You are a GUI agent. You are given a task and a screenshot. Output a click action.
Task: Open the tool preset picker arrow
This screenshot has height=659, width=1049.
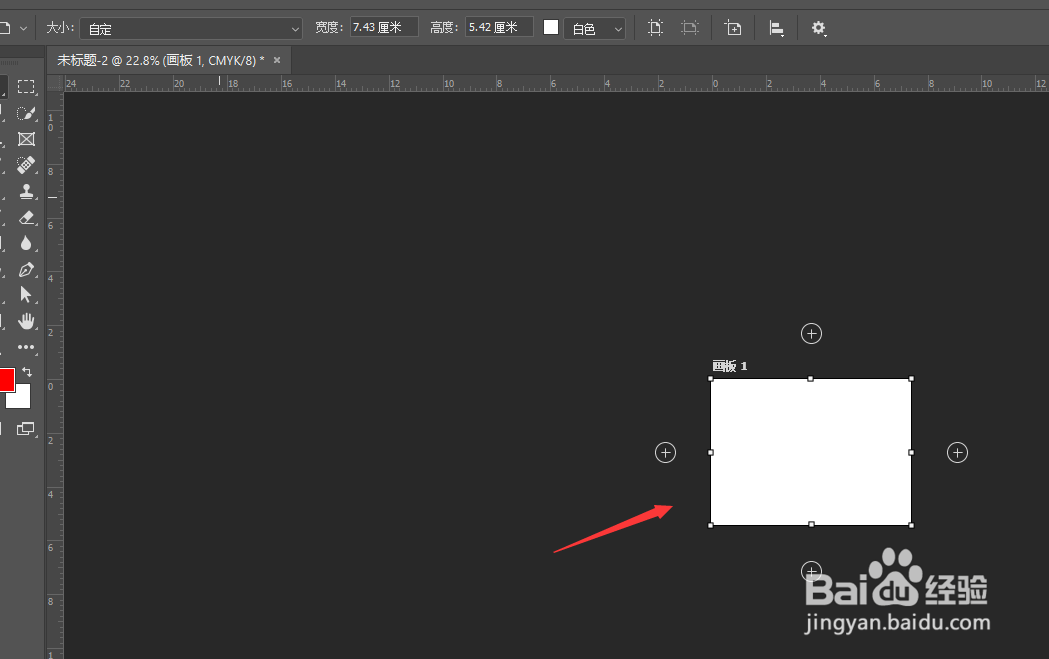tap(23, 28)
